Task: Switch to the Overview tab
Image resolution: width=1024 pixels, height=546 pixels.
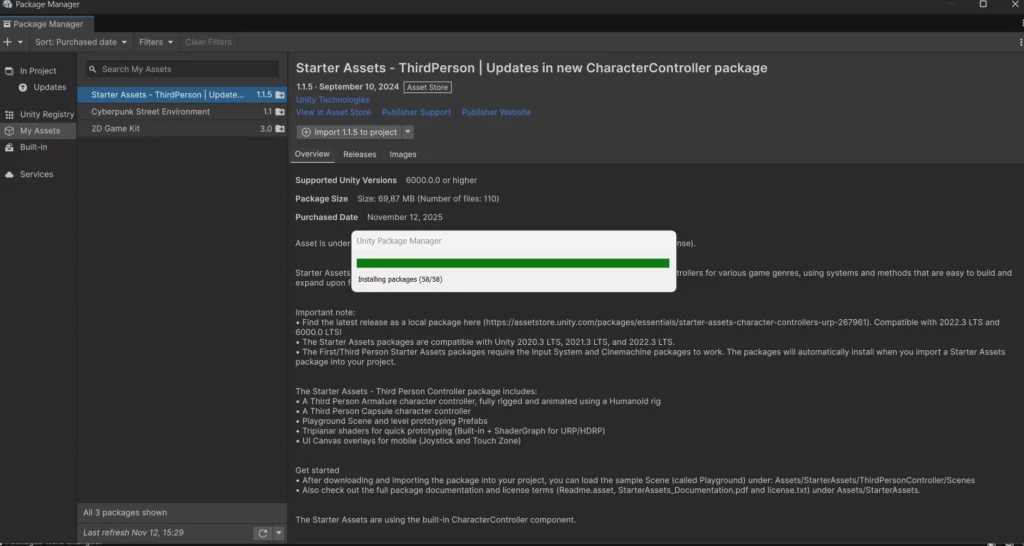Action: 312,154
